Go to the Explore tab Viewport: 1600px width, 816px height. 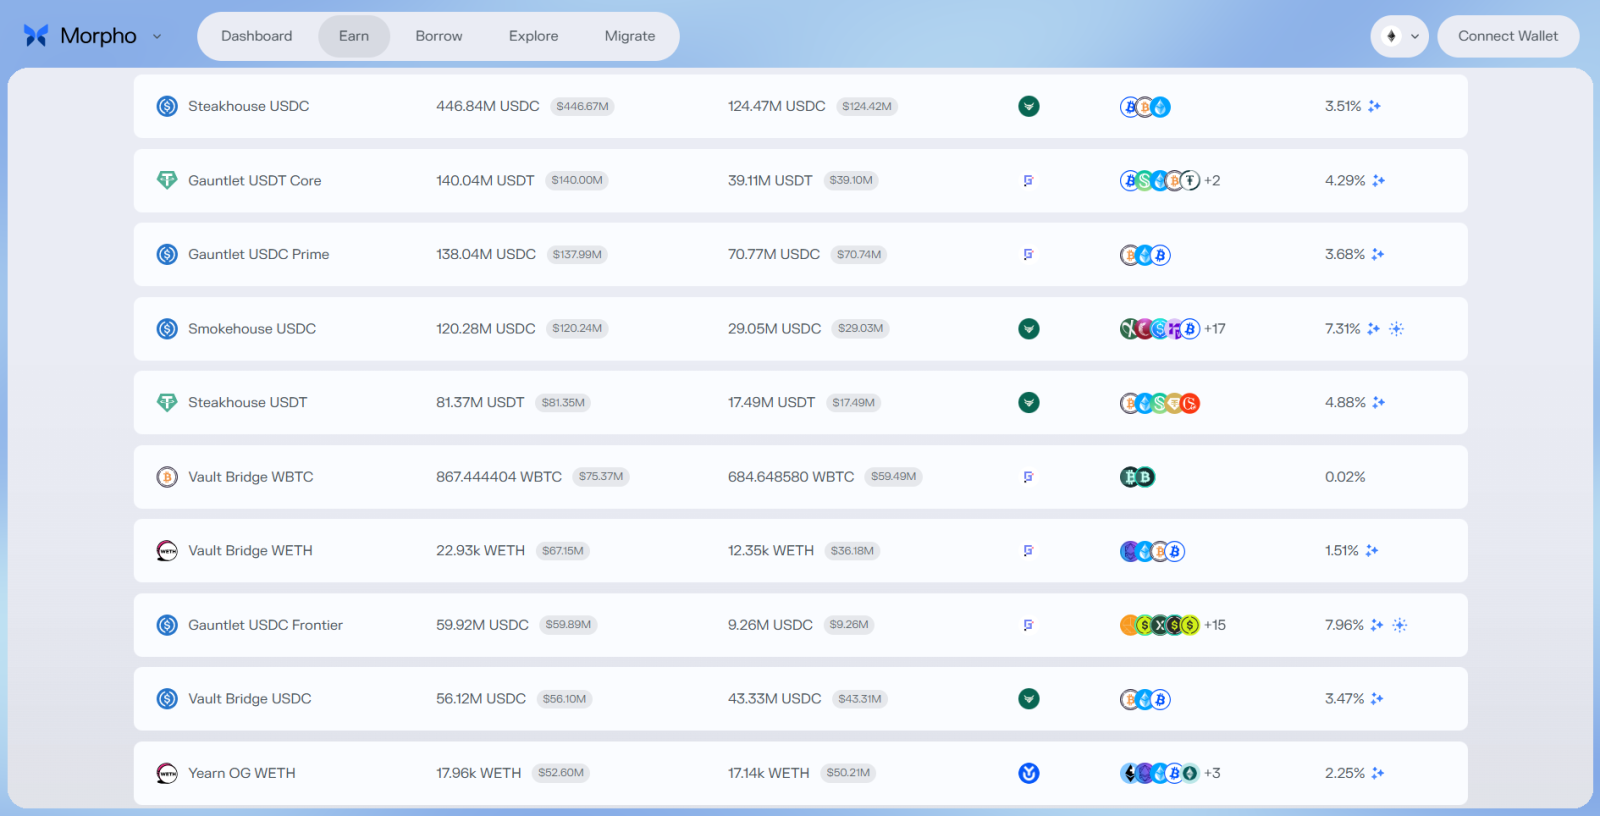click(x=533, y=36)
